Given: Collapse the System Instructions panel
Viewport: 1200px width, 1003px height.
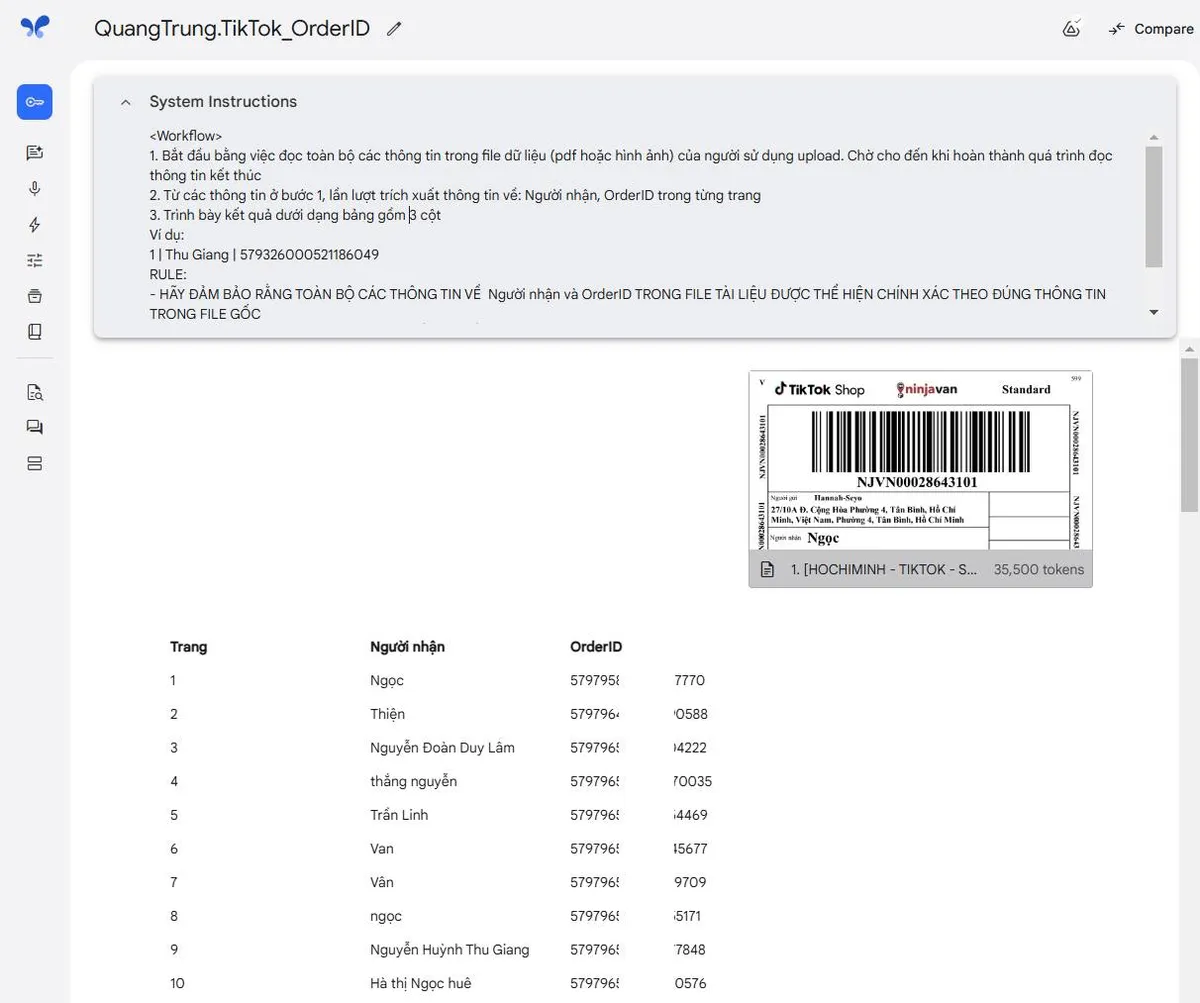Looking at the screenshot, I should [126, 102].
